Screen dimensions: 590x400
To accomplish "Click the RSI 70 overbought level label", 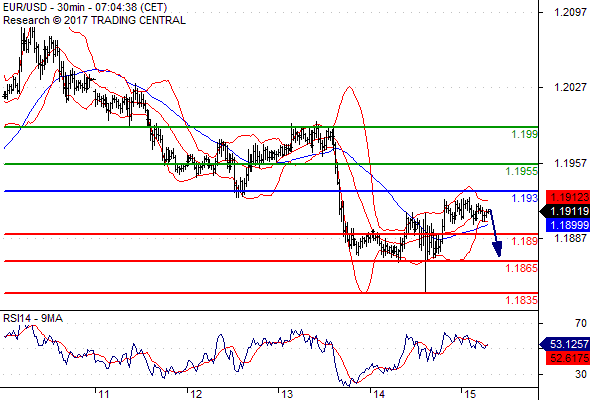I will pos(581,323).
